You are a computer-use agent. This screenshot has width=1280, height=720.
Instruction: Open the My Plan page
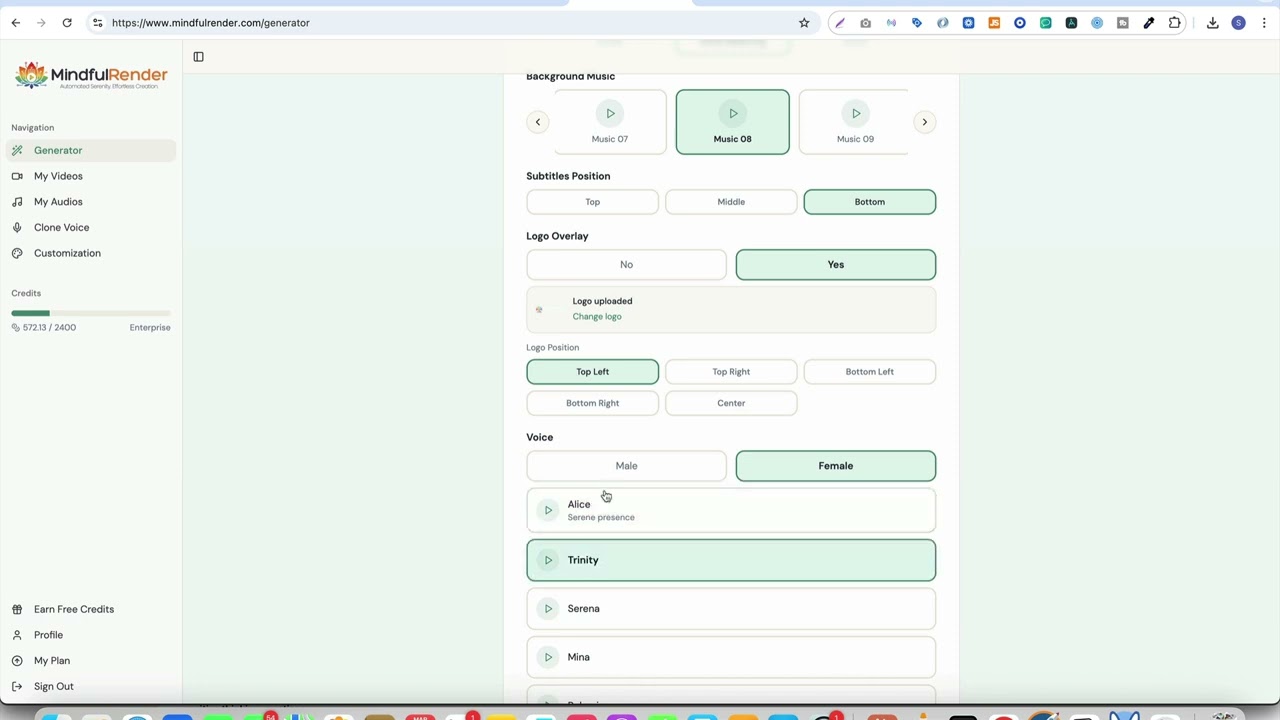(90, 661)
